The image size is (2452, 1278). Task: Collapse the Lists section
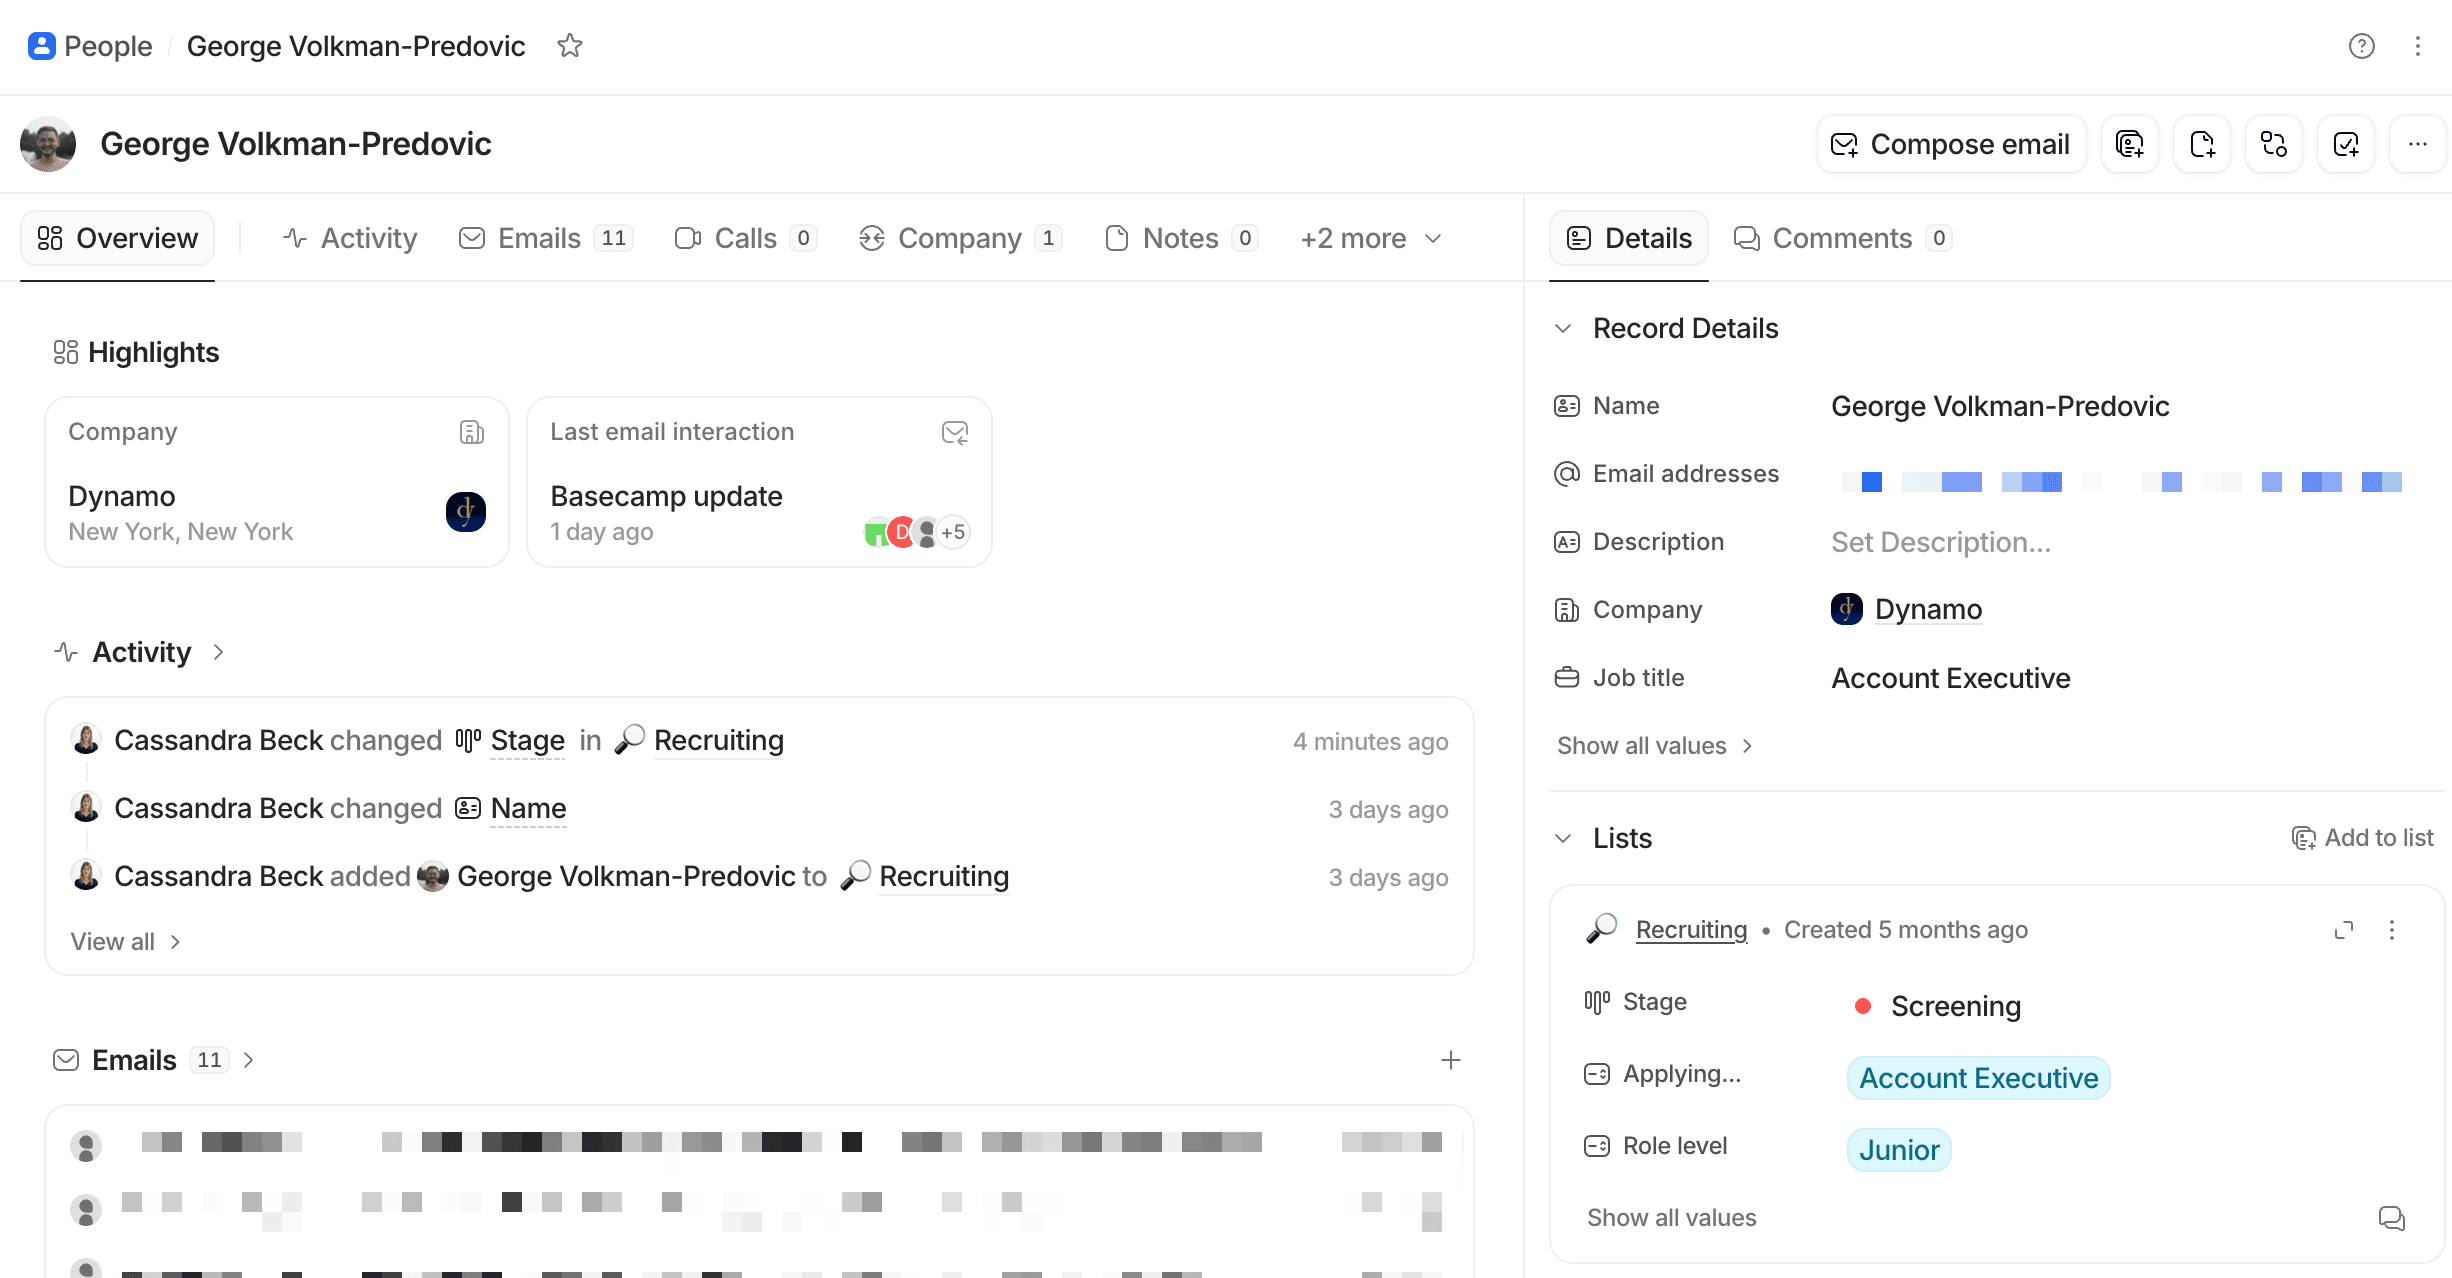1564,838
